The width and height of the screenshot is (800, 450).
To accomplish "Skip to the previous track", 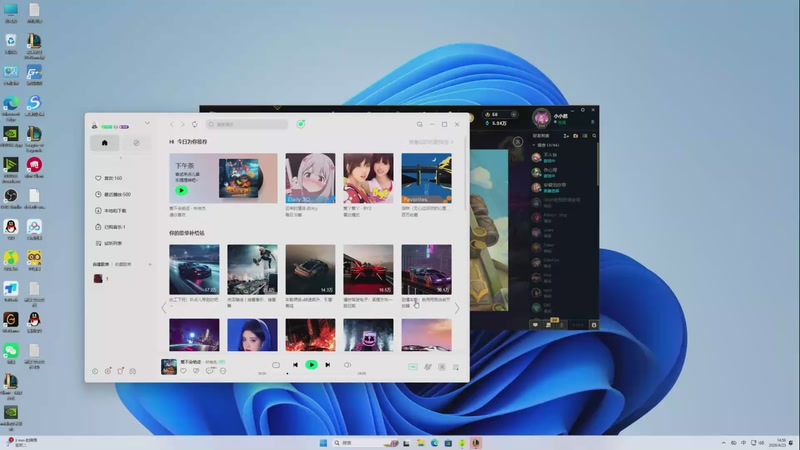I will (295, 365).
